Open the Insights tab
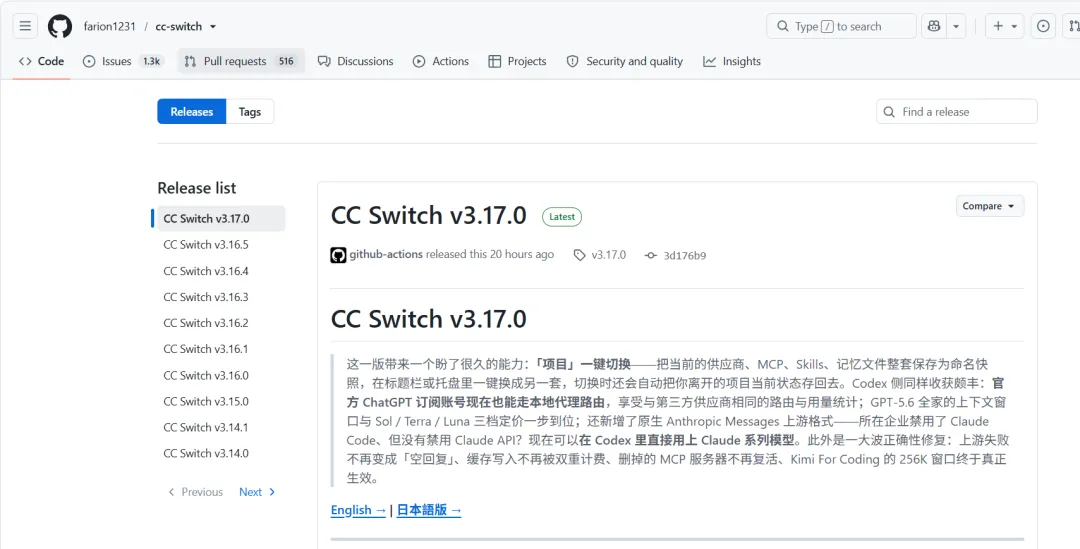 tap(732, 61)
